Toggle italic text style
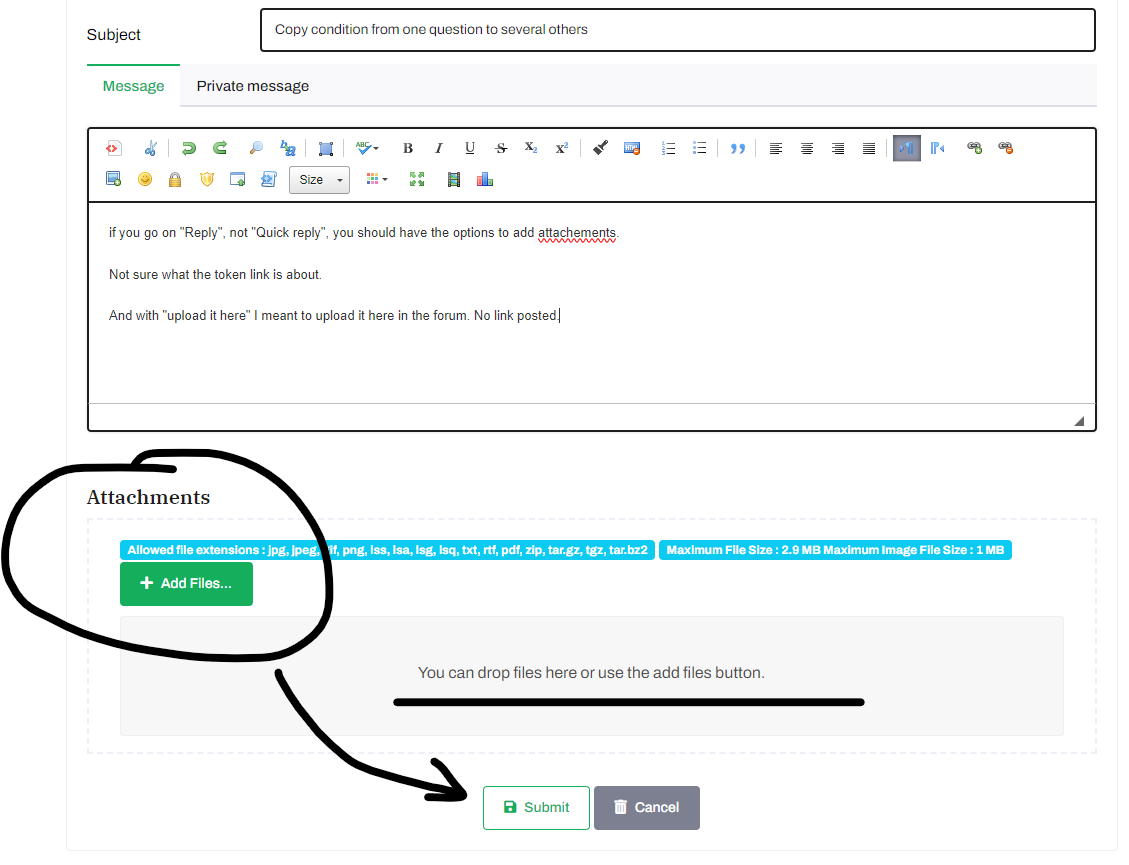Screen dimensions: 1129x865 [x=438, y=148]
